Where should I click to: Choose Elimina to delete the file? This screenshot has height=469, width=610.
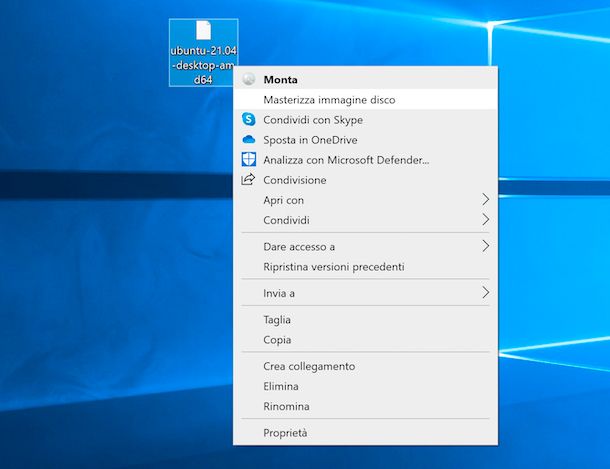tap(365, 387)
